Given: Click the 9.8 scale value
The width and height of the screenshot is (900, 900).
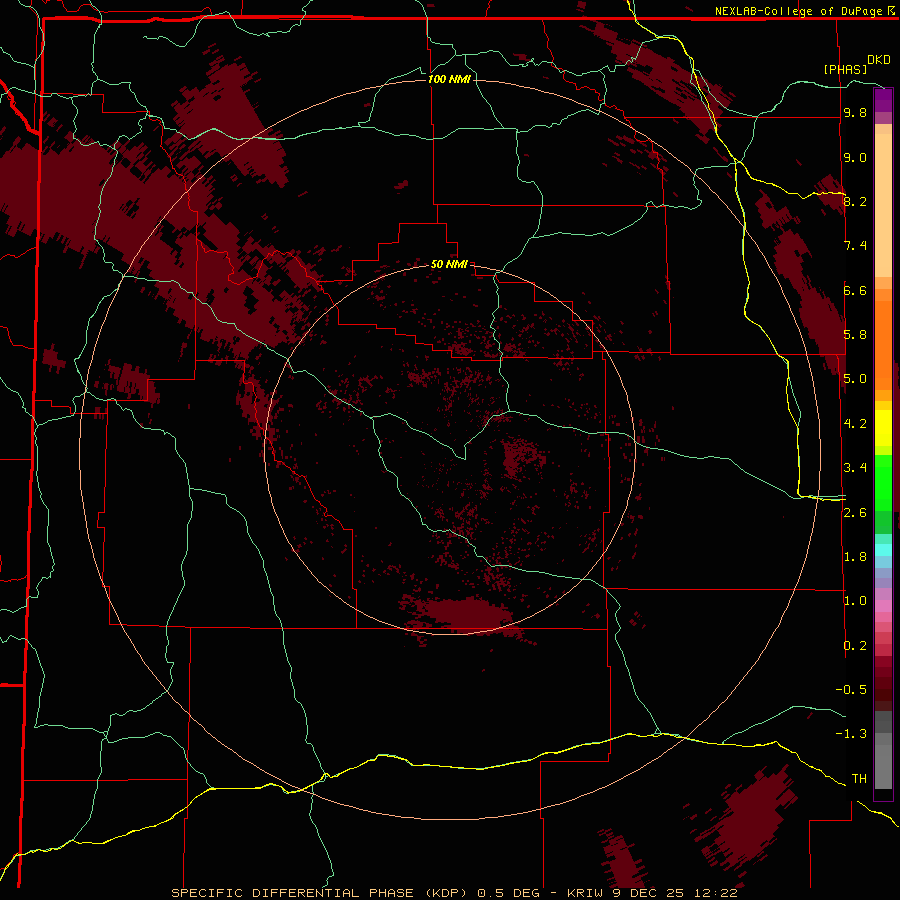Looking at the screenshot, I should click(855, 112).
